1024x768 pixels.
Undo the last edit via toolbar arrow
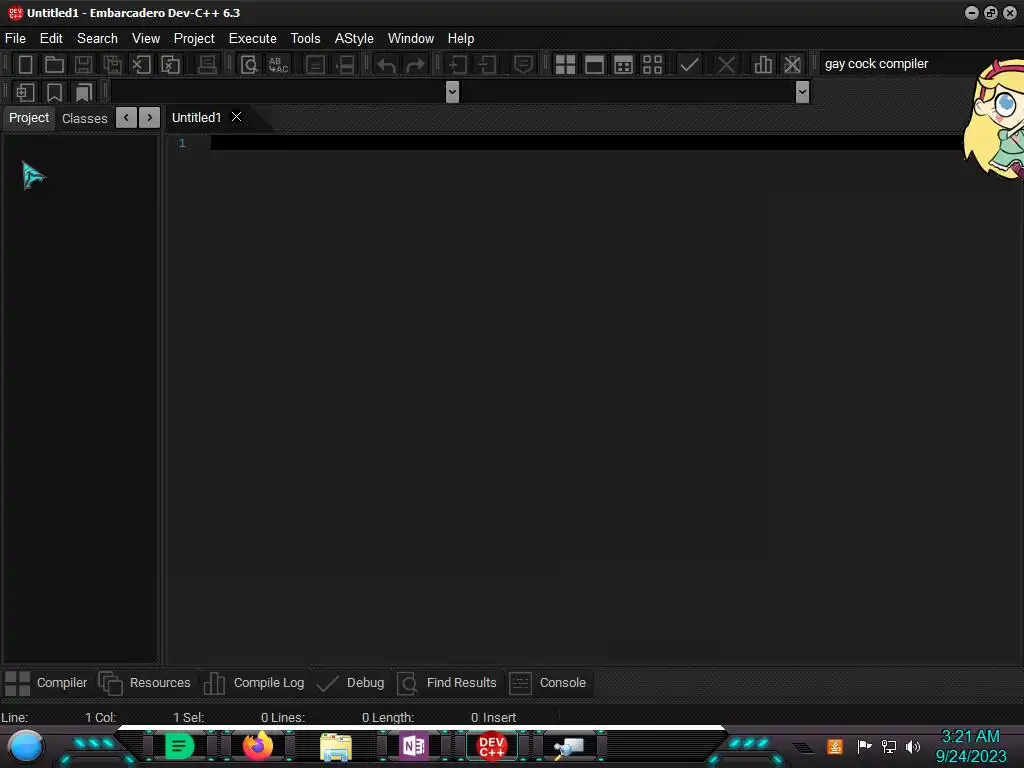click(387, 64)
